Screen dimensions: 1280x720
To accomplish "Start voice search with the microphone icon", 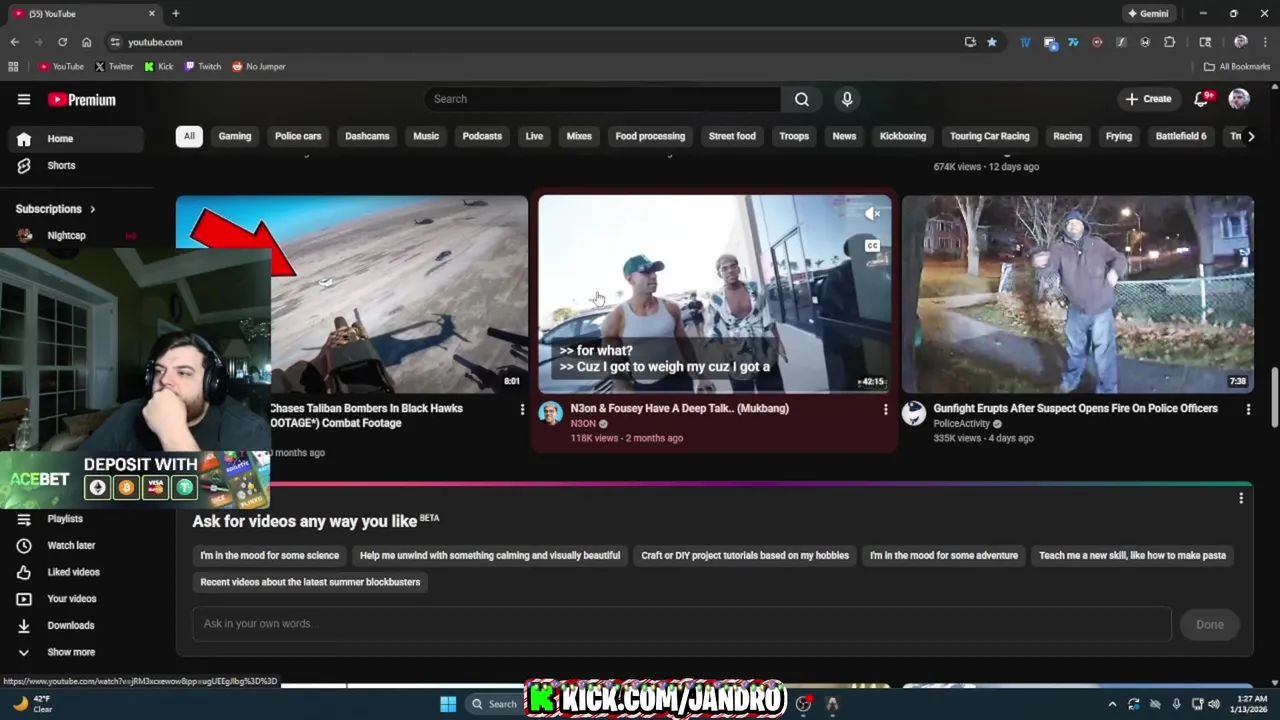I will point(847,99).
